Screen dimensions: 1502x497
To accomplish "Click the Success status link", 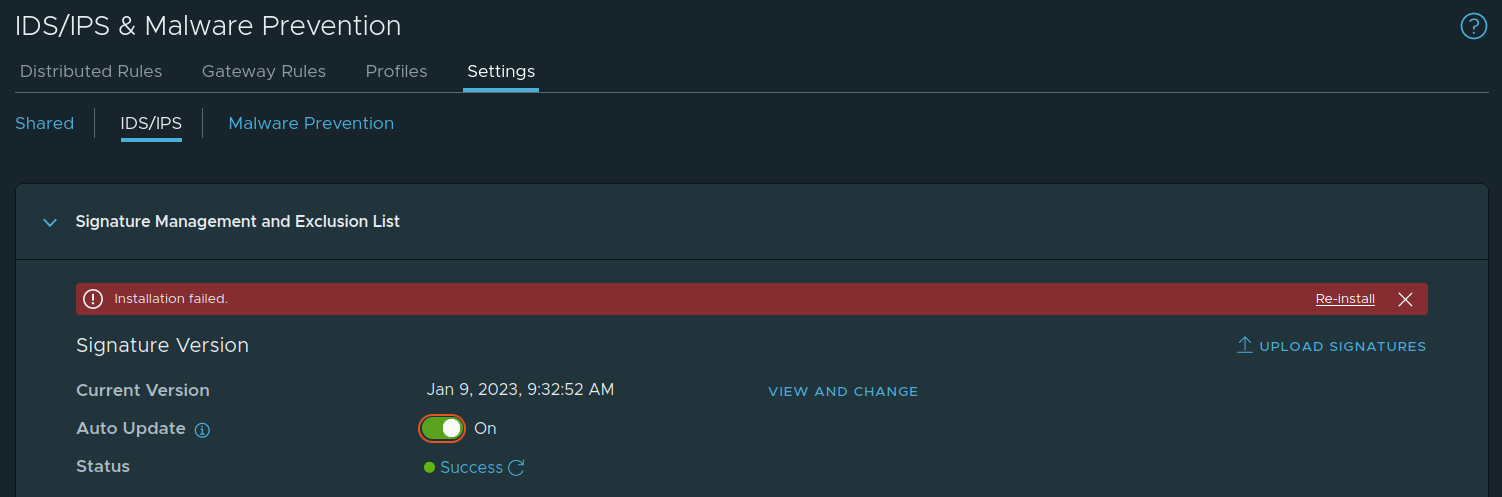I will coord(471,467).
